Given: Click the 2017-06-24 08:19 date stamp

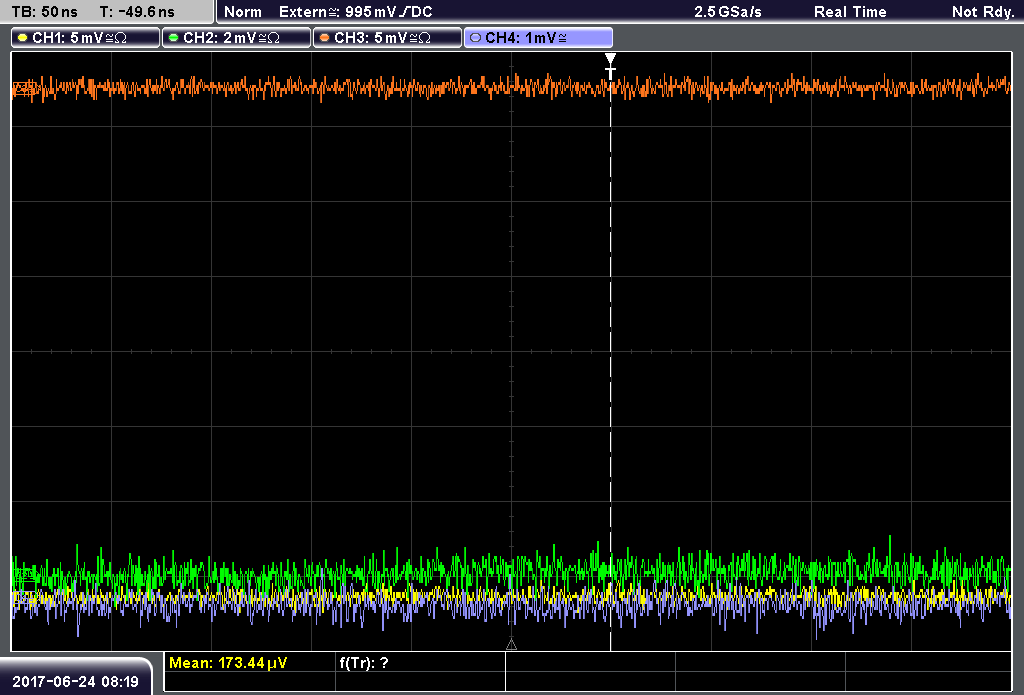Looking at the screenshot, I should pos(76,681).
